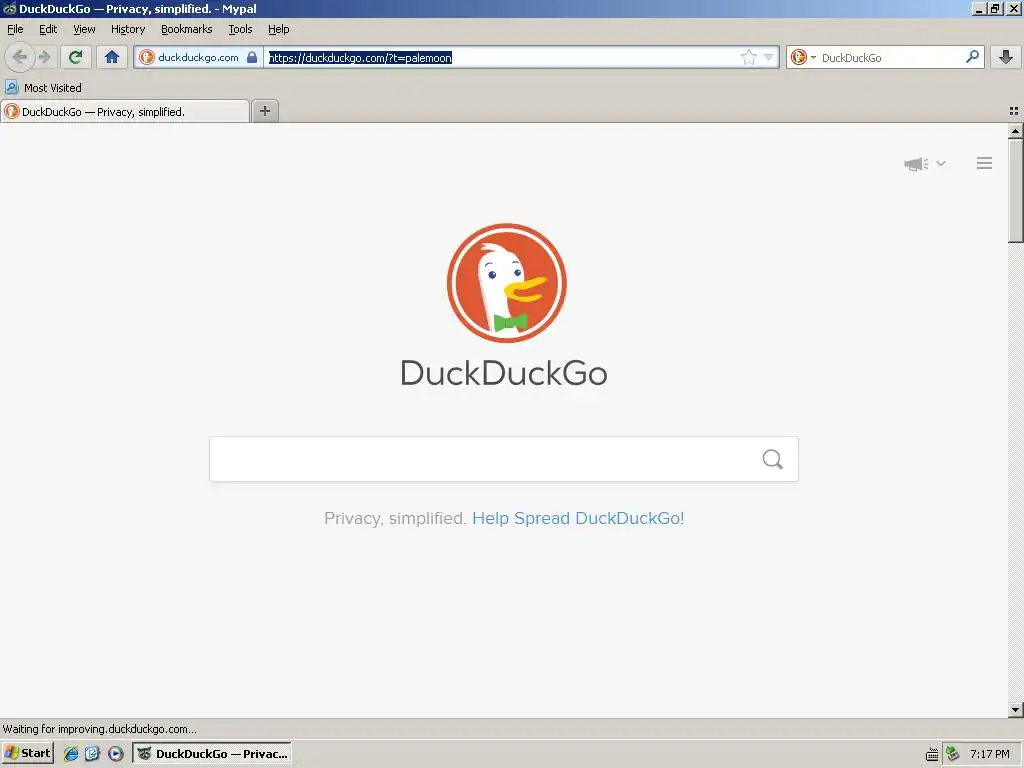Submit search with the page magnifier icon
The height and width of the screenshot is (768, 1024).
[773, 459]
